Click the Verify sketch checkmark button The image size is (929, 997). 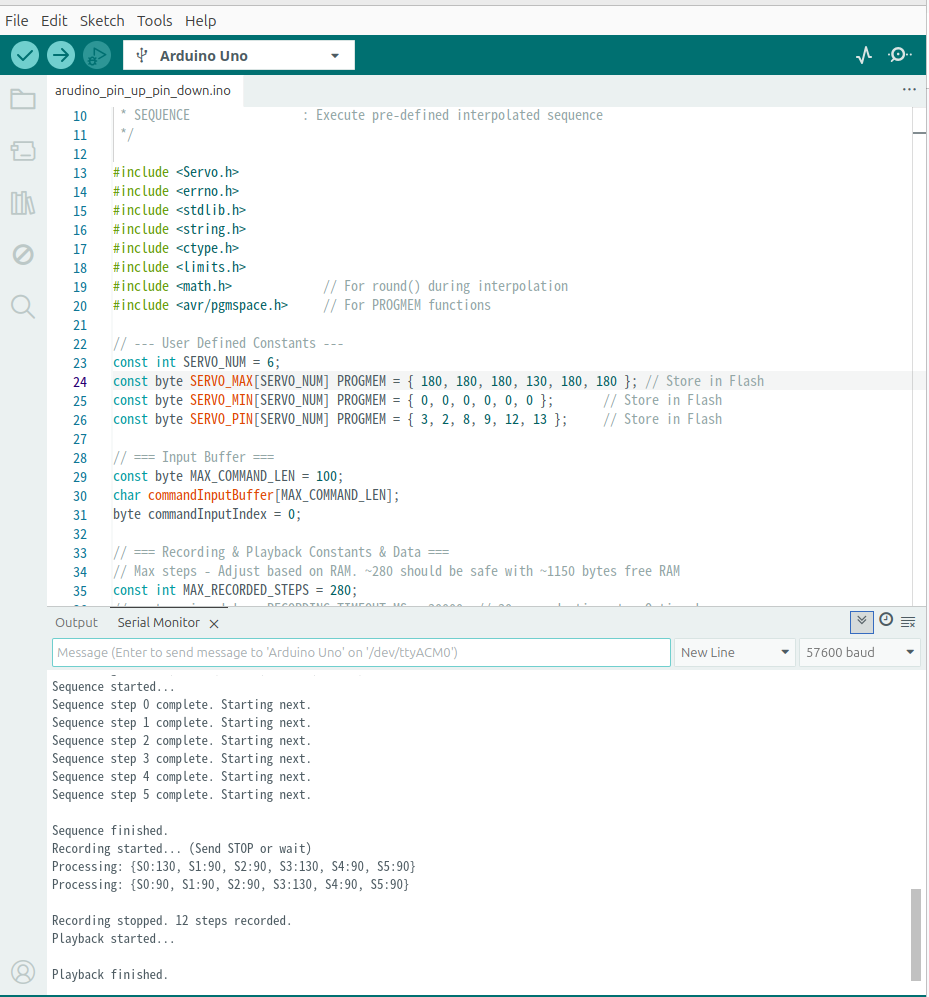[25, 55]
